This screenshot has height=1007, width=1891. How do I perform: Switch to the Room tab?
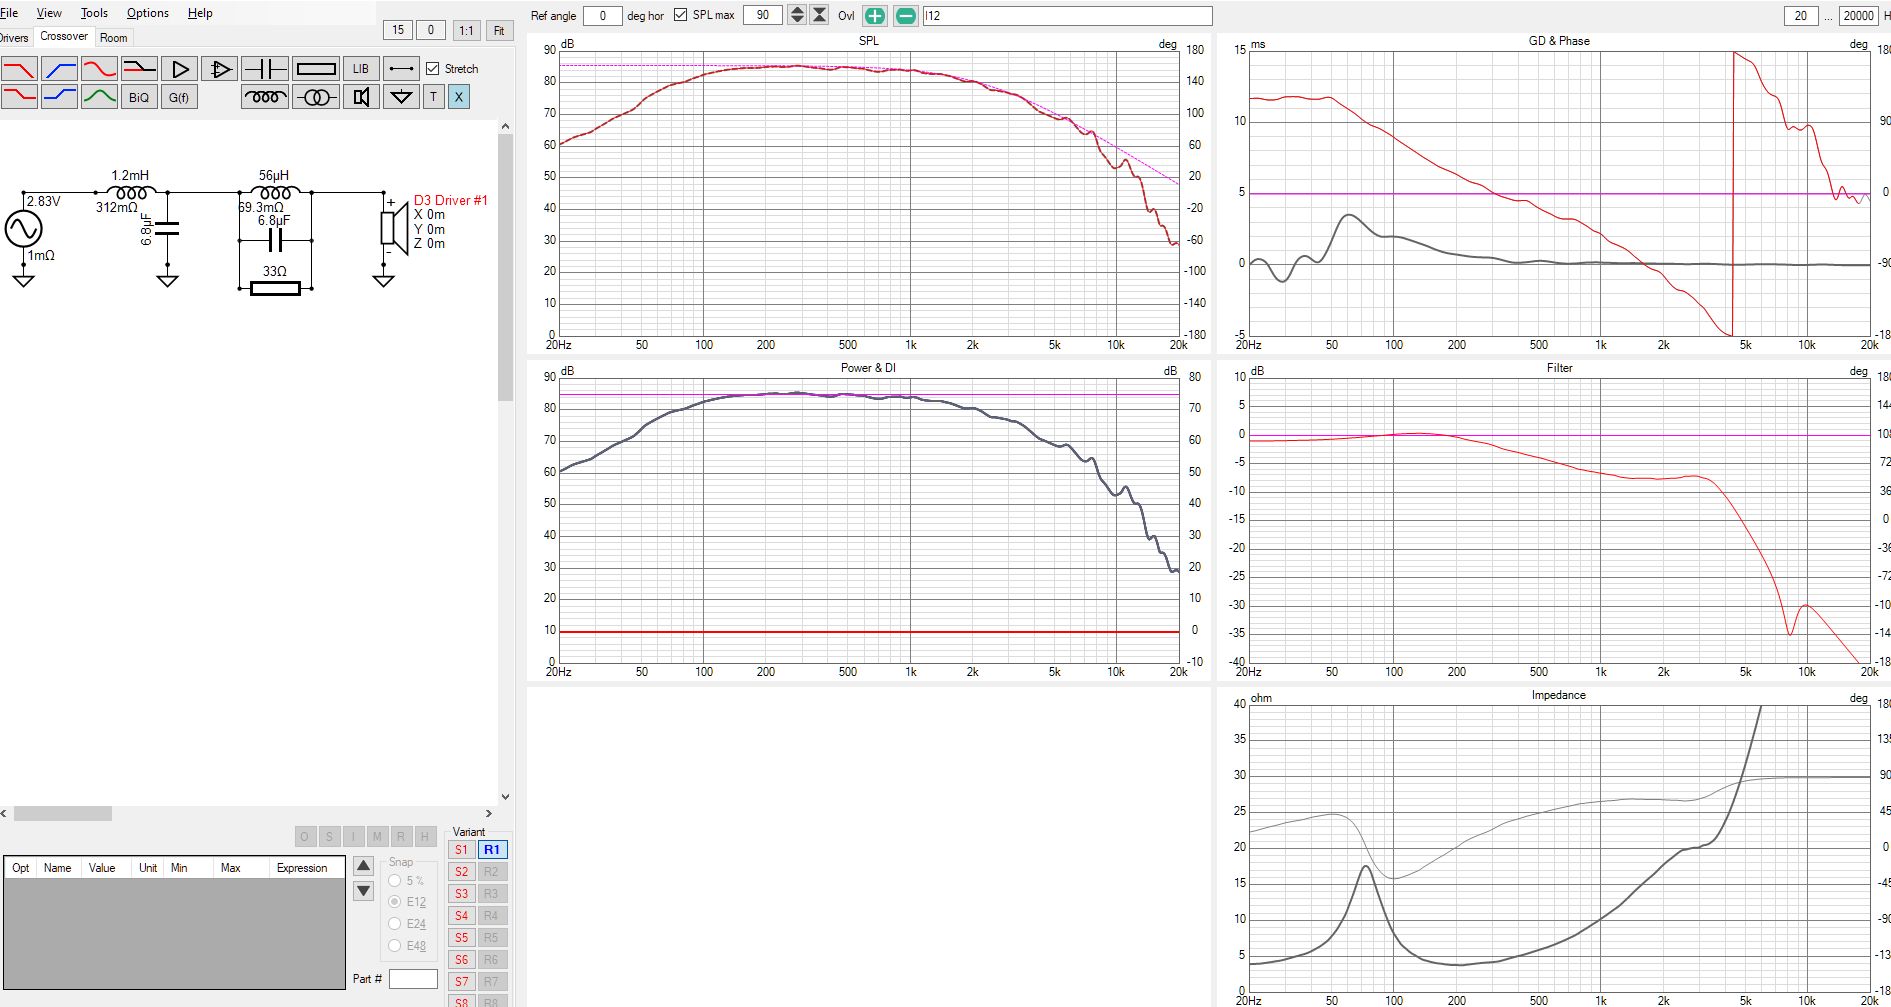click(x=113, y=38)
